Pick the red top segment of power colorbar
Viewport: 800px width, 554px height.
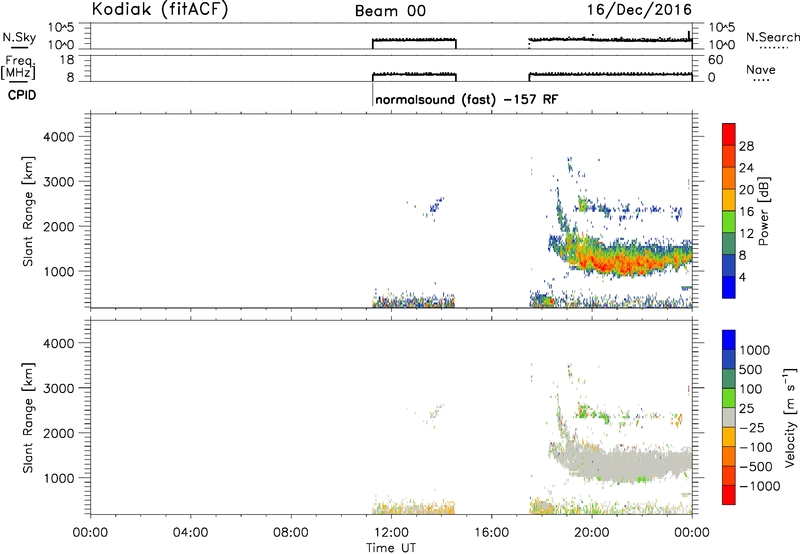pyautogui.click(x=729, y=135)
